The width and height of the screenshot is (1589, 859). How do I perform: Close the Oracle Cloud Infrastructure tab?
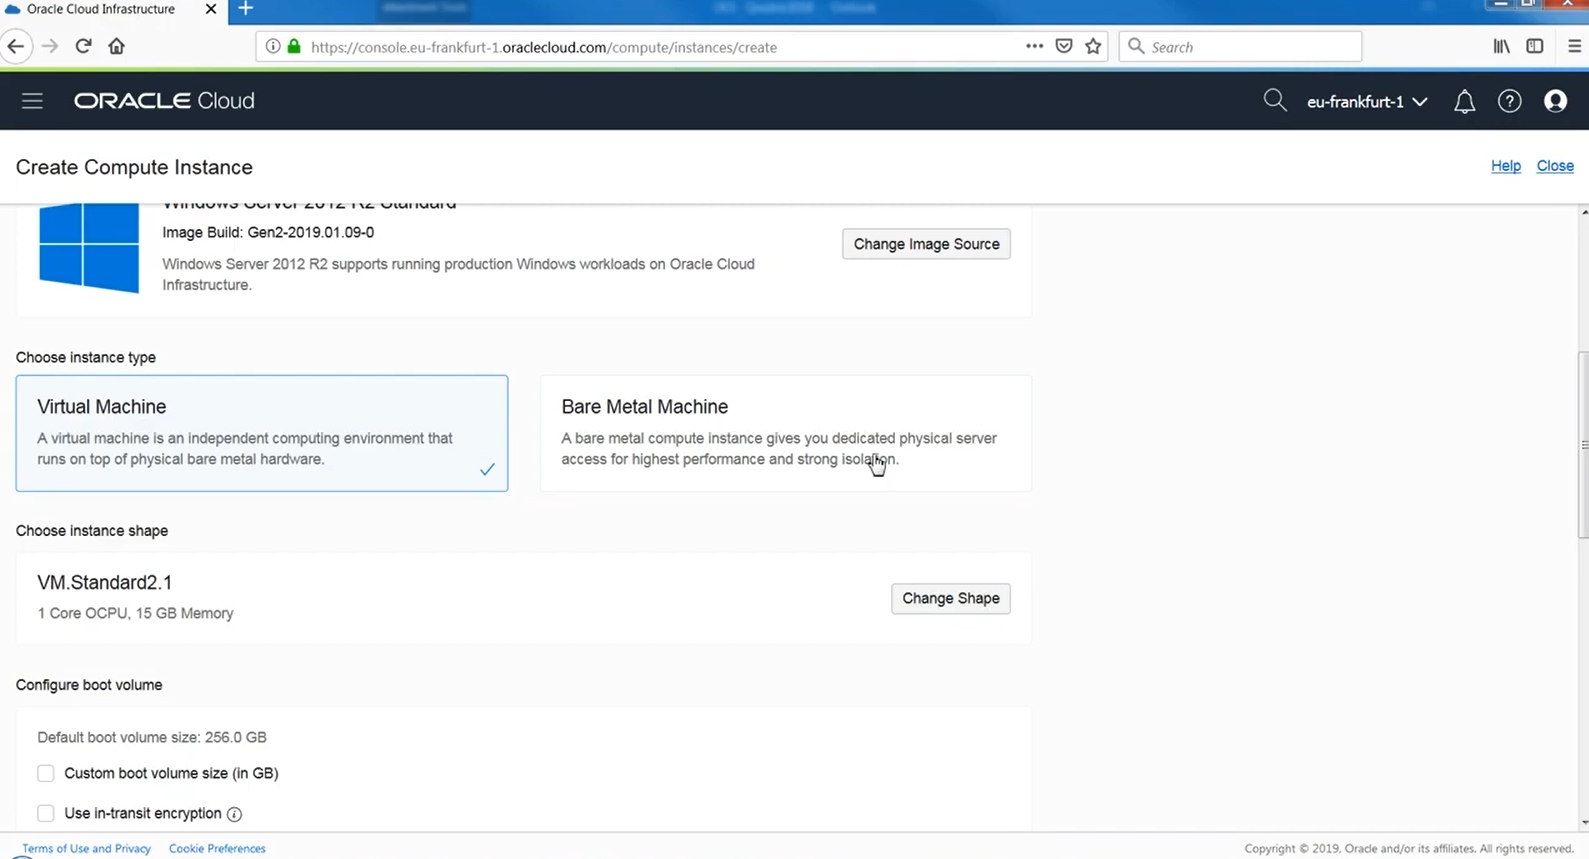point(210,9)
